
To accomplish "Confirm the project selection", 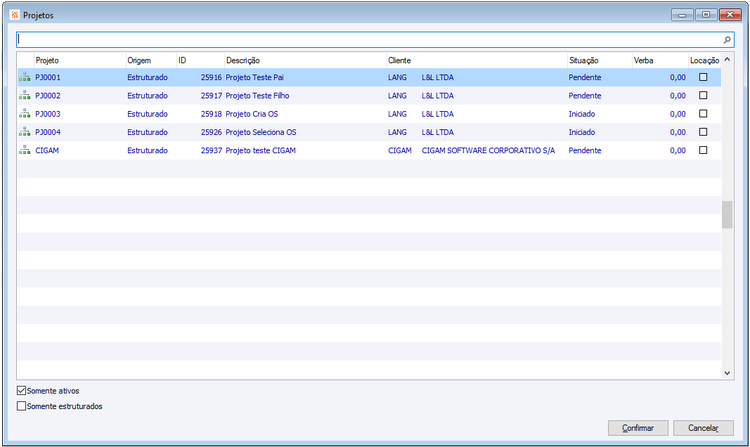I will [x=638, y=428].
